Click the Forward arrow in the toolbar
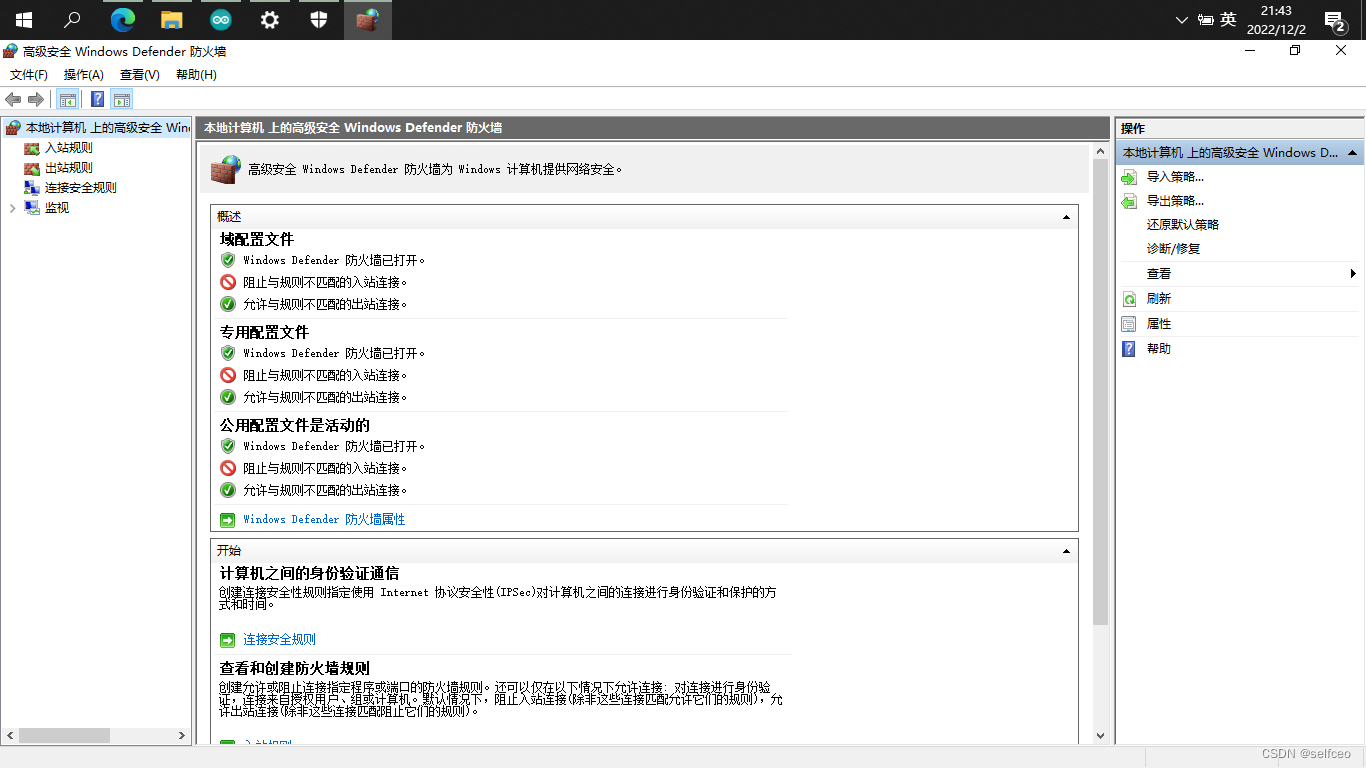The width and height of the screenshot is (1366, 768). 36,99
